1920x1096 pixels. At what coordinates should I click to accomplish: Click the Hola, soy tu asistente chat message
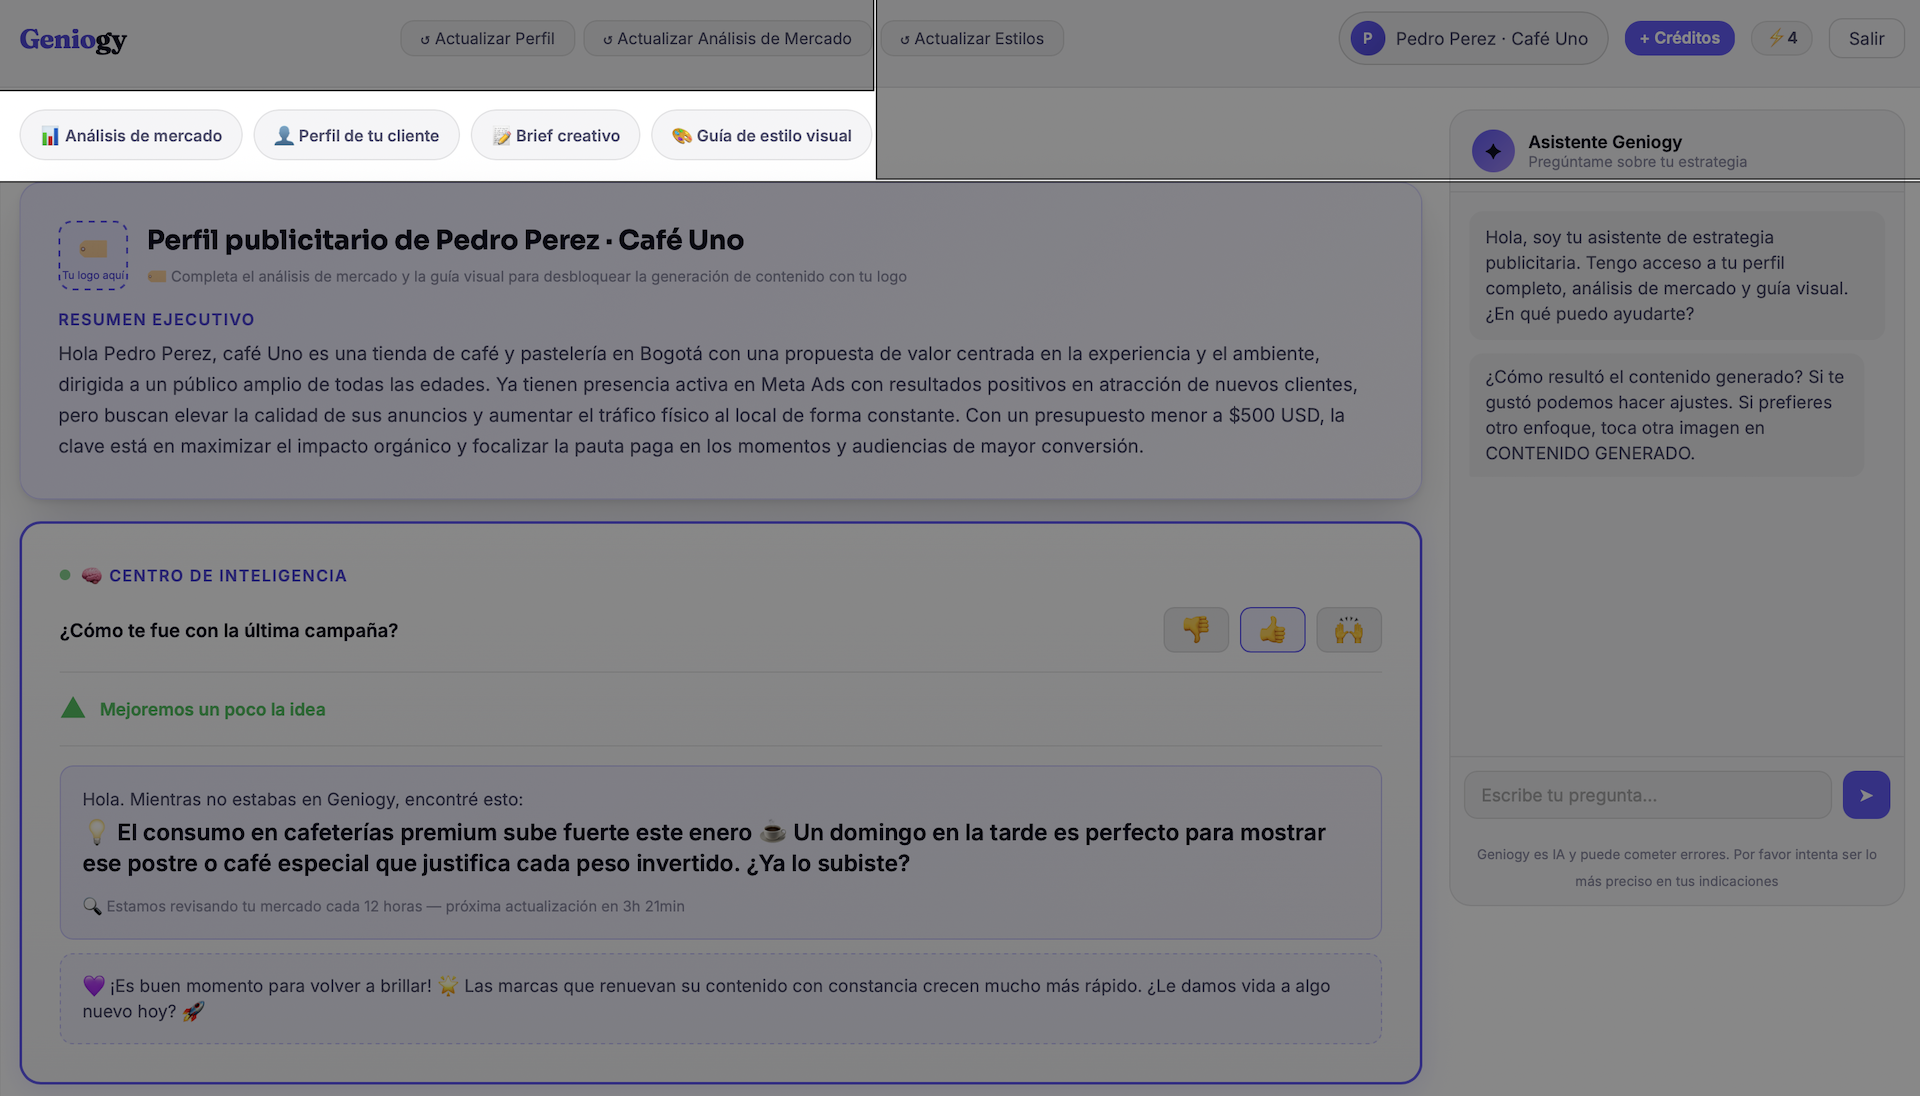tap(1676, 275)
